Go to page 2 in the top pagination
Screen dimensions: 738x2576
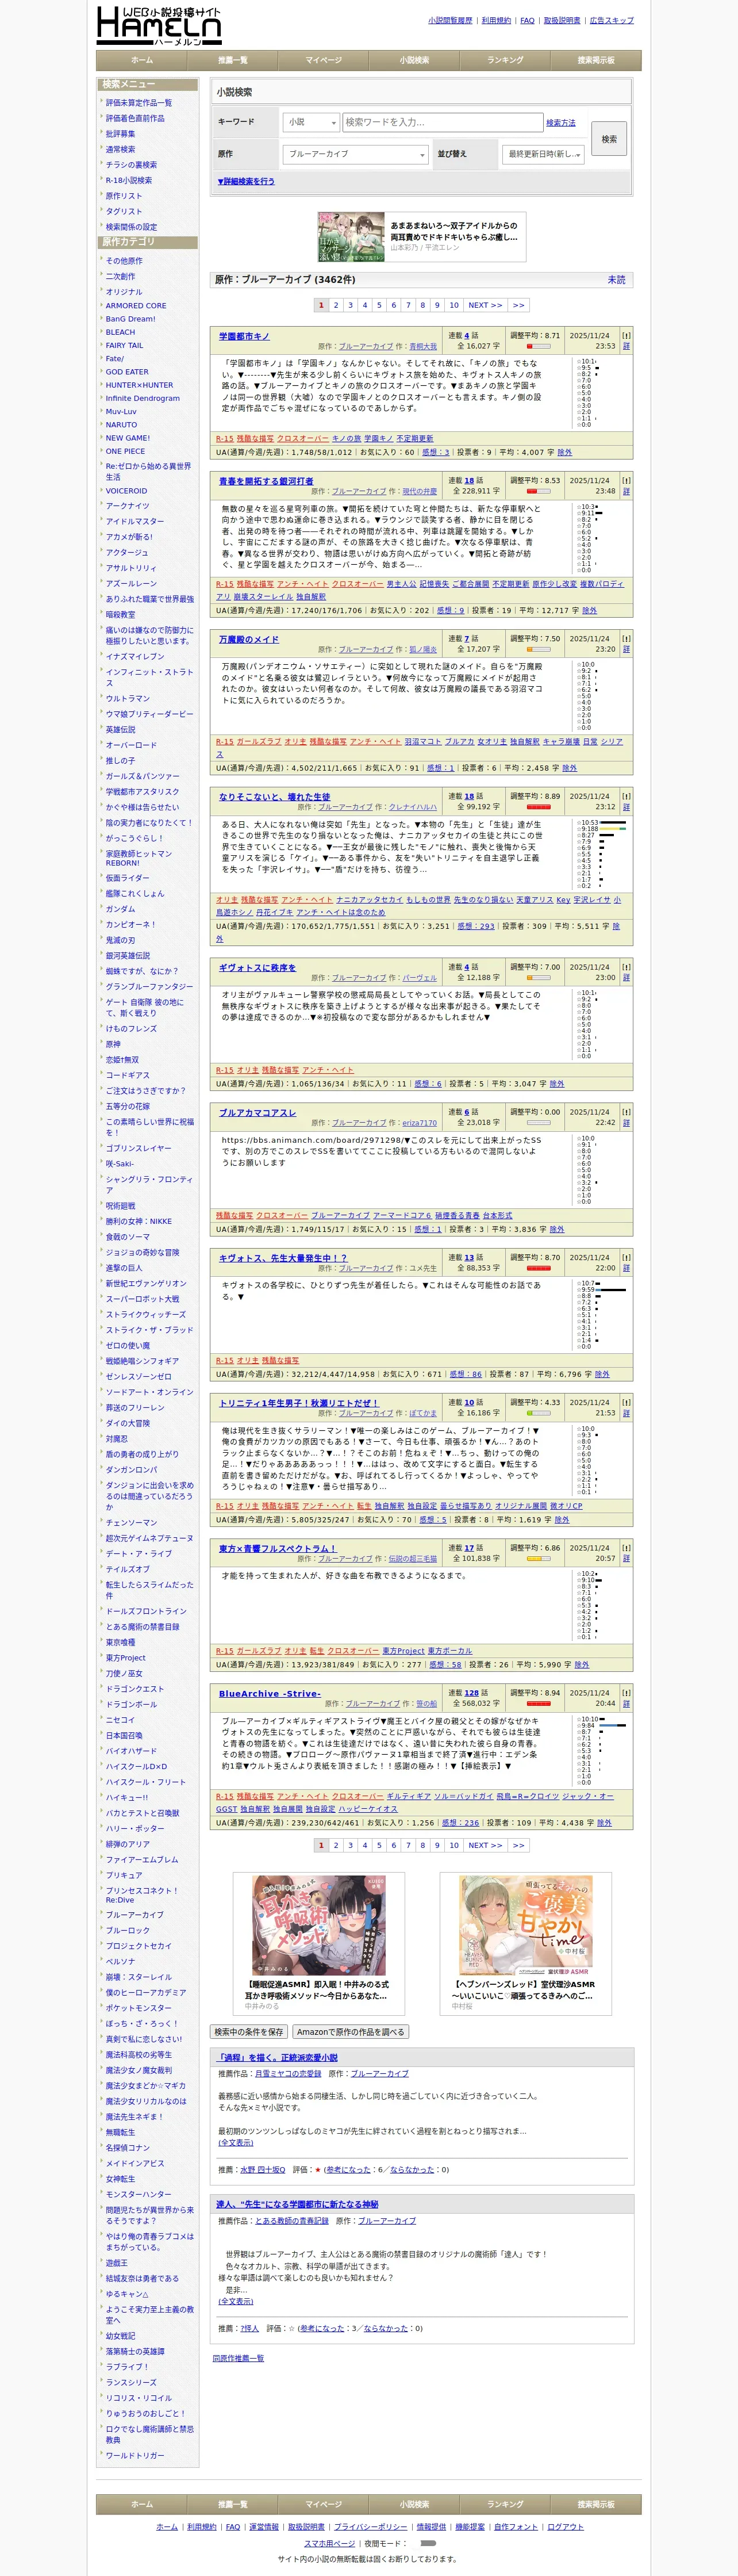(336, 305)
